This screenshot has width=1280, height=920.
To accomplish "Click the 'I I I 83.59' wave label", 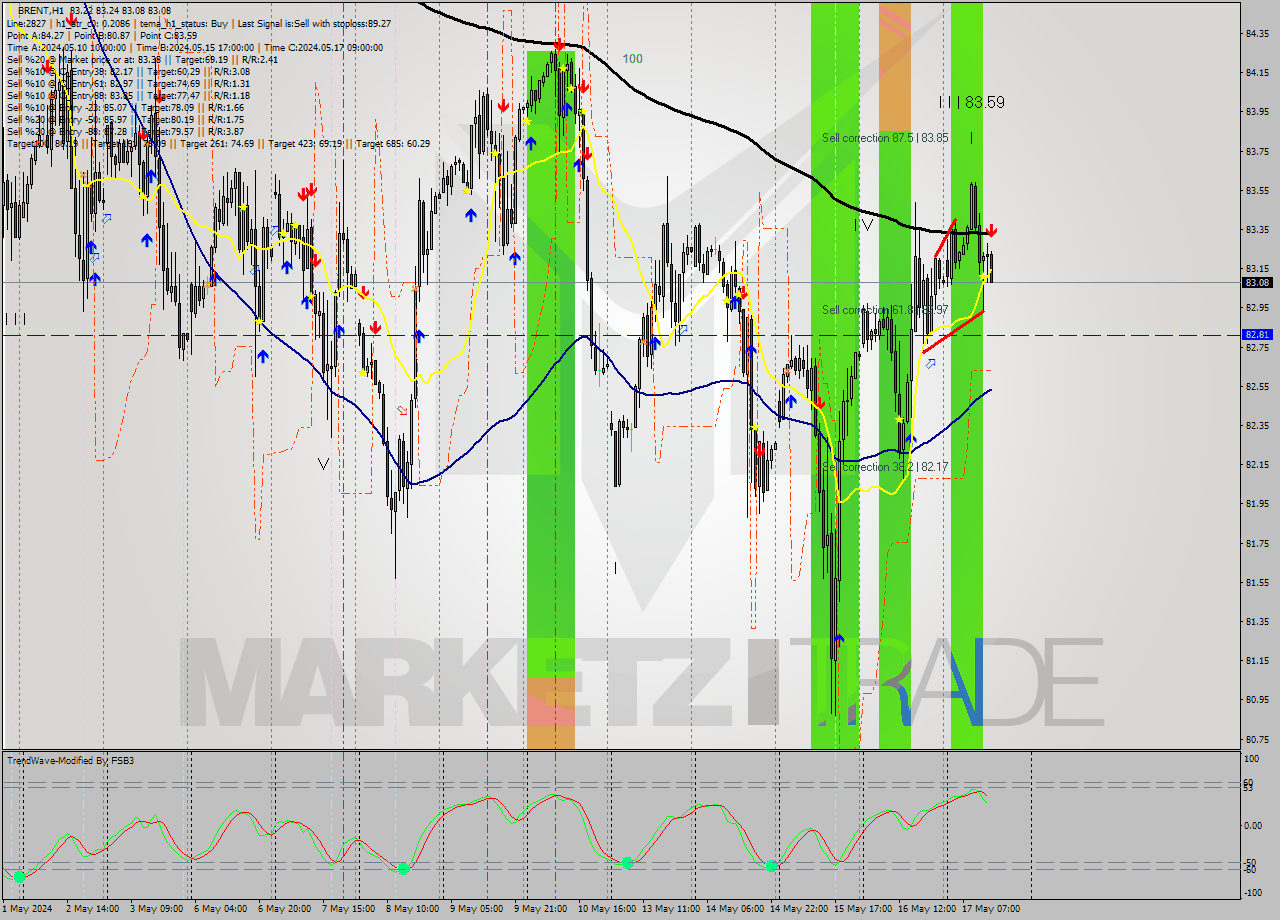I will [971, 102].
